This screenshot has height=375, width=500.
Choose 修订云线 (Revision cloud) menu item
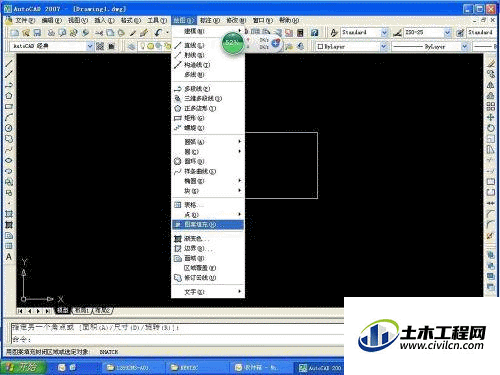point(208,278)
